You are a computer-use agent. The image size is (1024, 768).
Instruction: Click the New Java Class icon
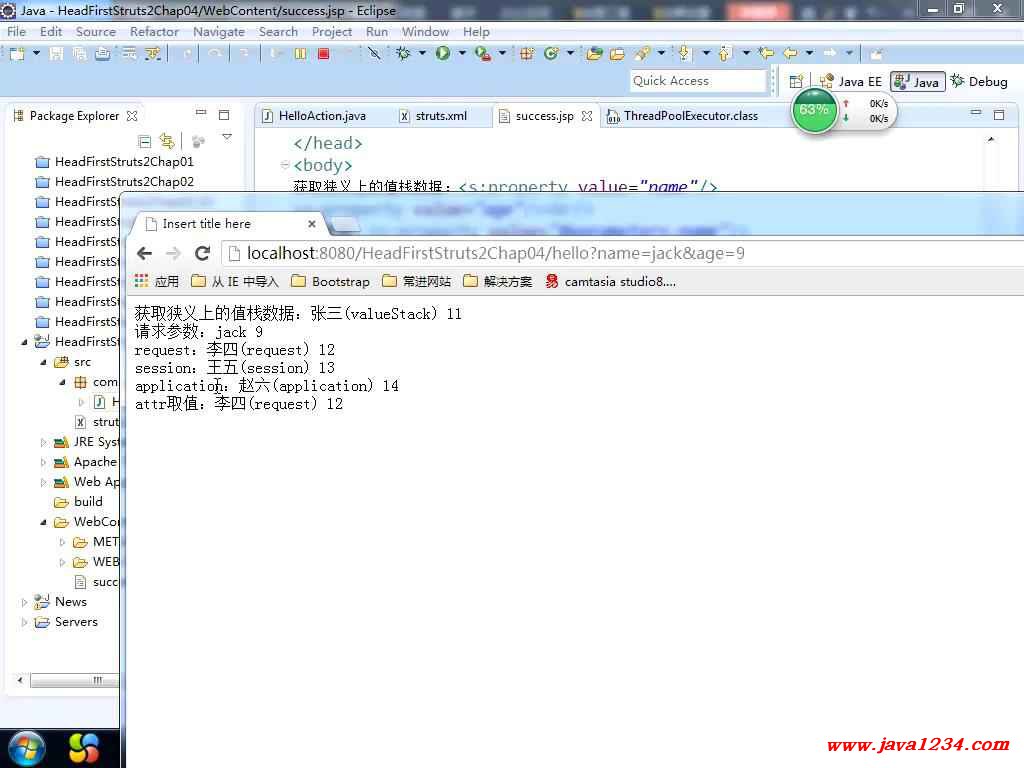(551, 54)
